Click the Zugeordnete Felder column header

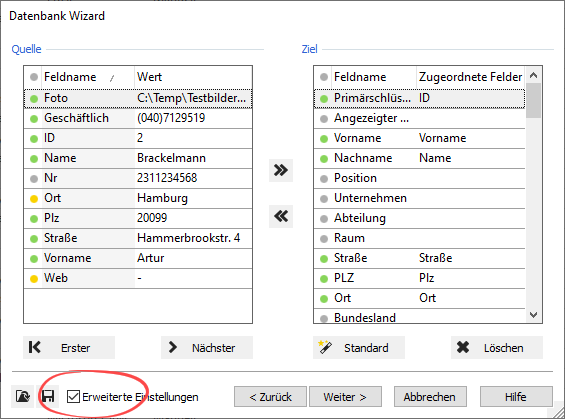(x=470, y=77)
